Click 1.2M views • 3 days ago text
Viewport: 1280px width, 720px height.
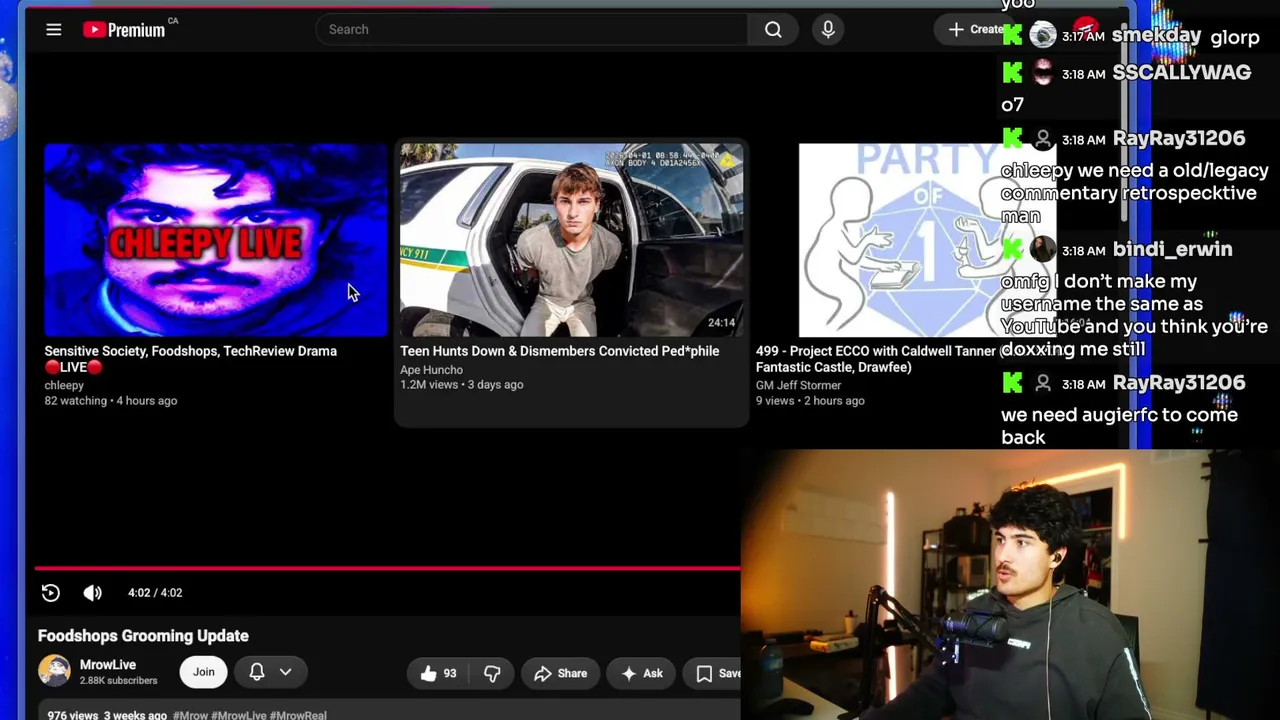[462, 385]
